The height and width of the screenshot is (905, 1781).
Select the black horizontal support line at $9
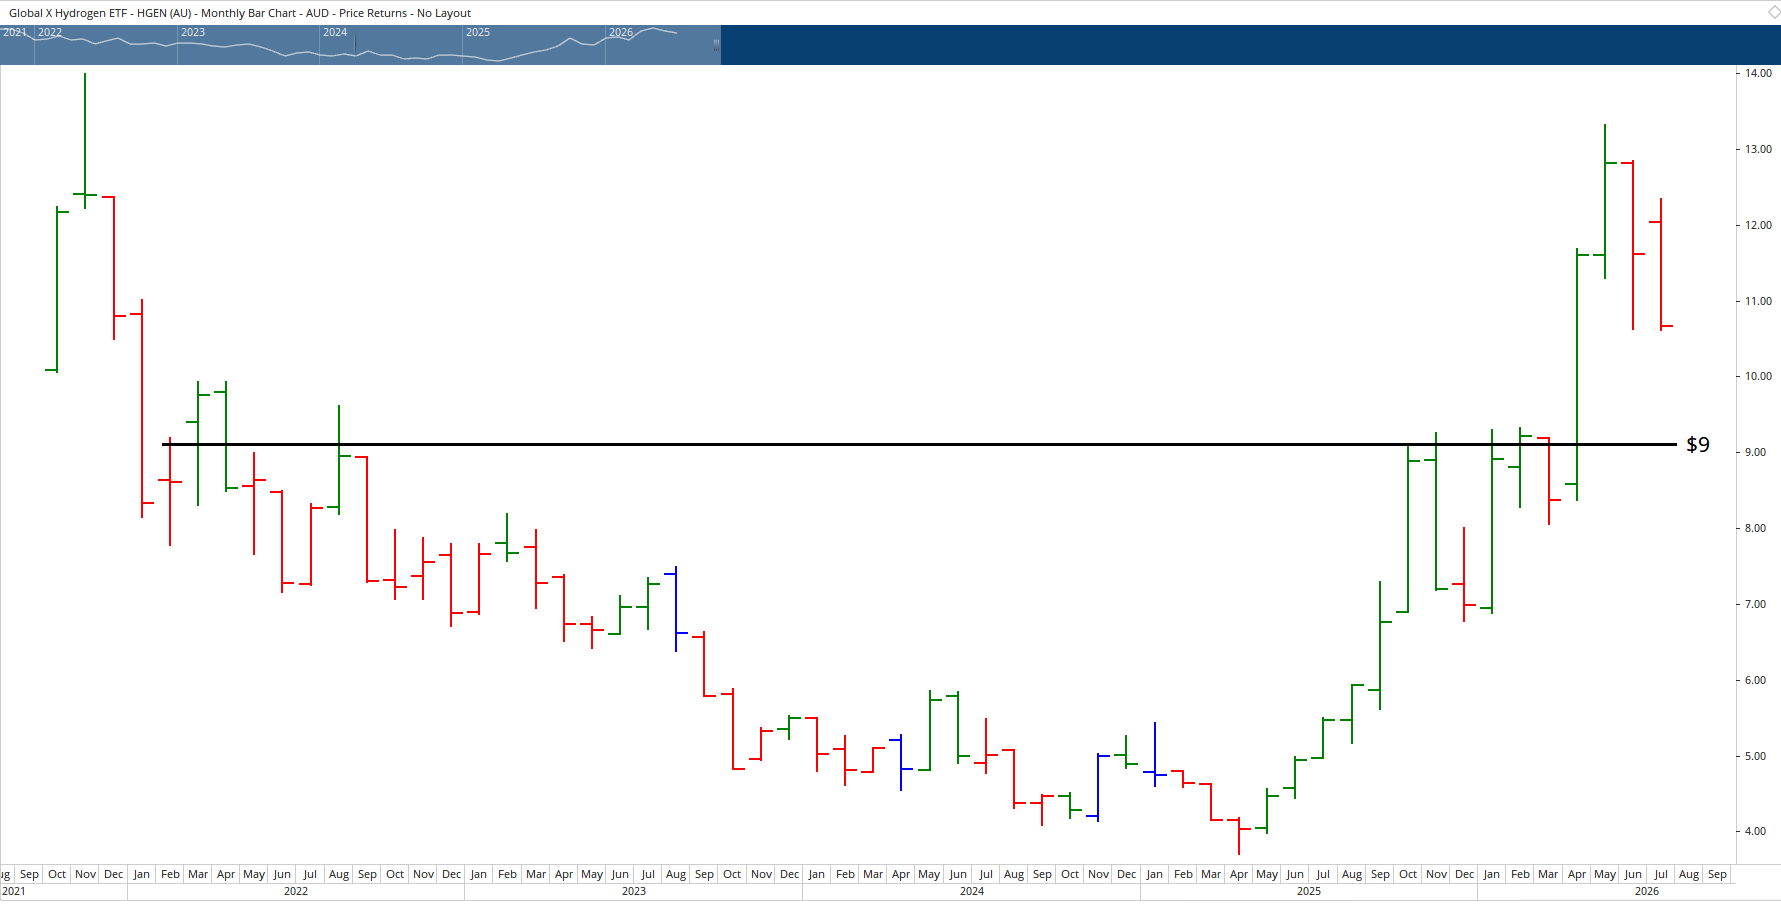point(919,444)
